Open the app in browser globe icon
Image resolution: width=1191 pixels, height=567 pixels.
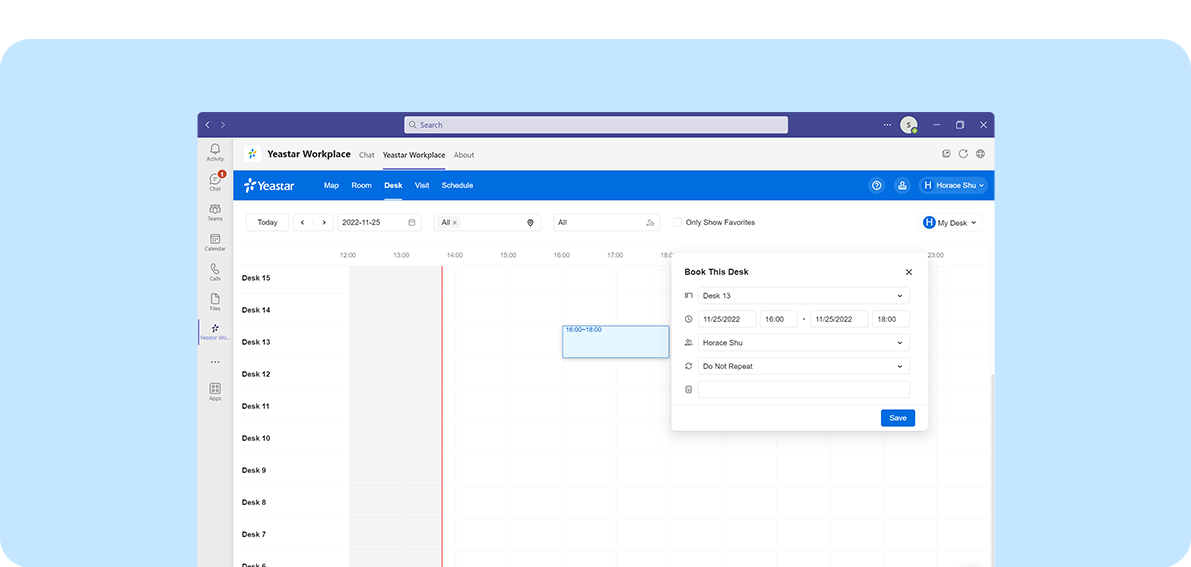tap(981, 154)
